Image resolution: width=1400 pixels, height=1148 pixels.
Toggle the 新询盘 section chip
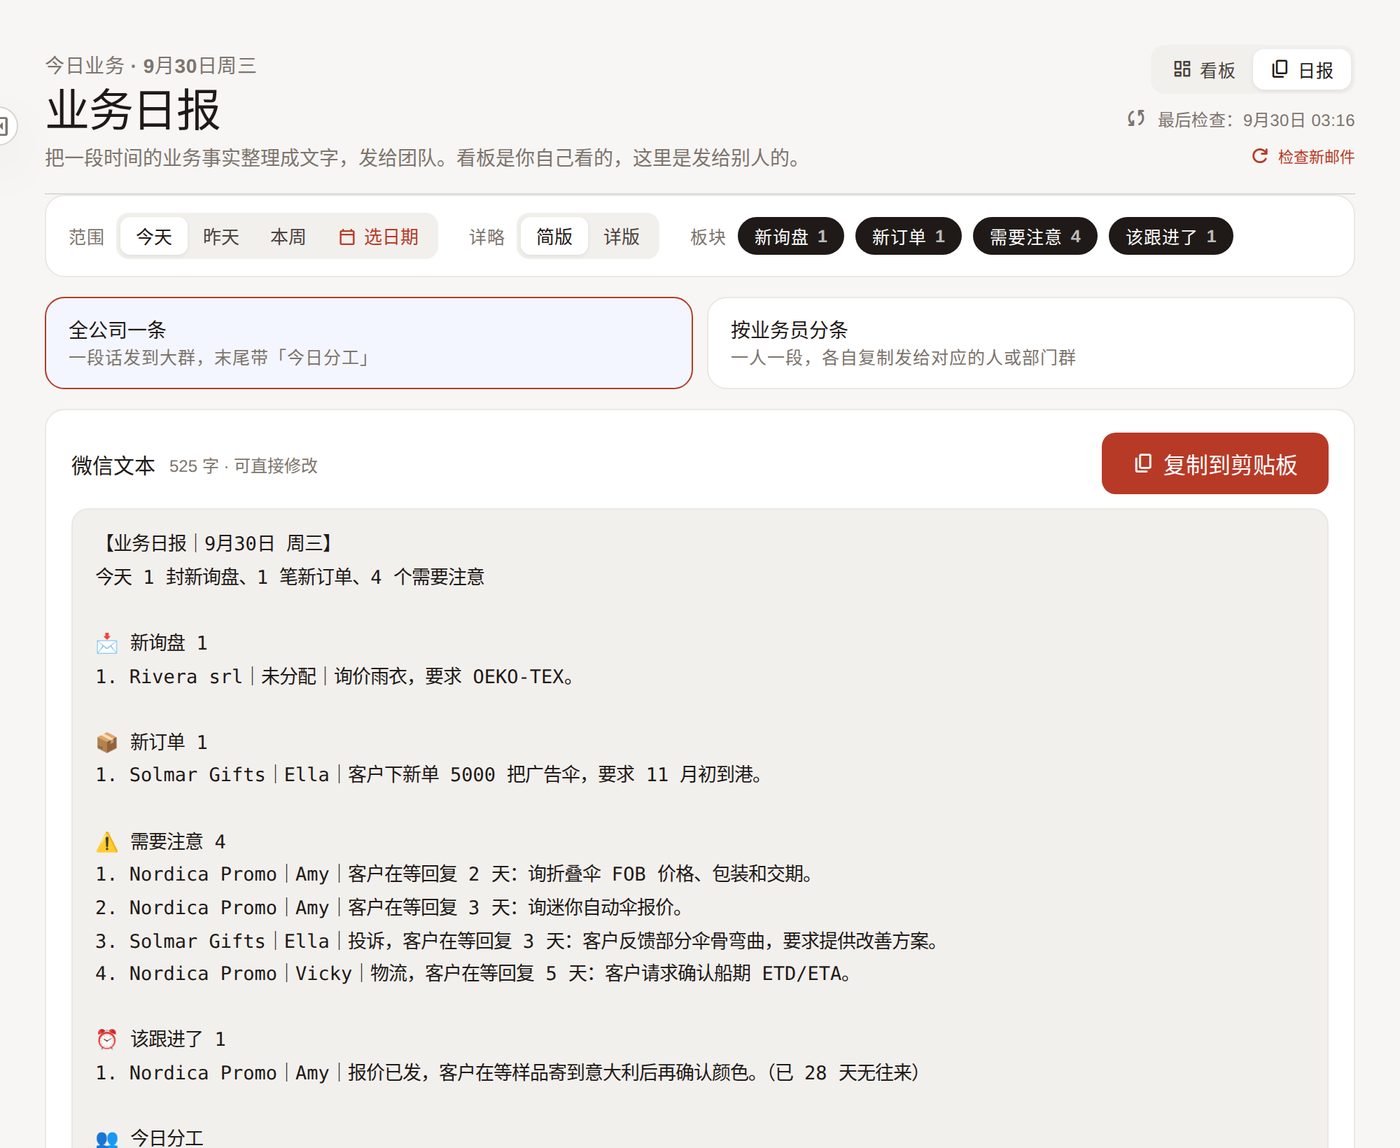coord(790,237)
